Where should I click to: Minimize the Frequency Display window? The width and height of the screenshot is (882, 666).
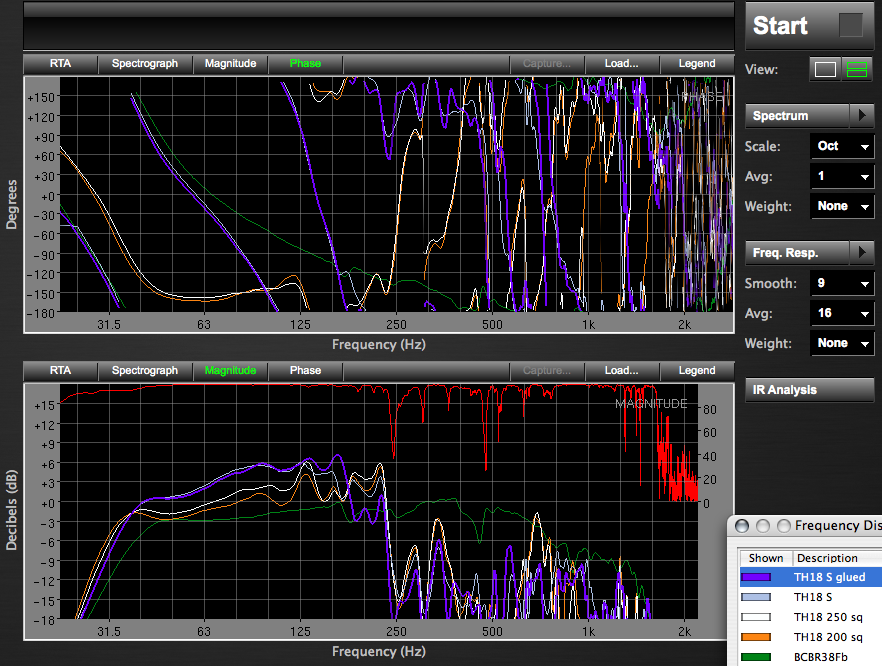tap(763, 526)
